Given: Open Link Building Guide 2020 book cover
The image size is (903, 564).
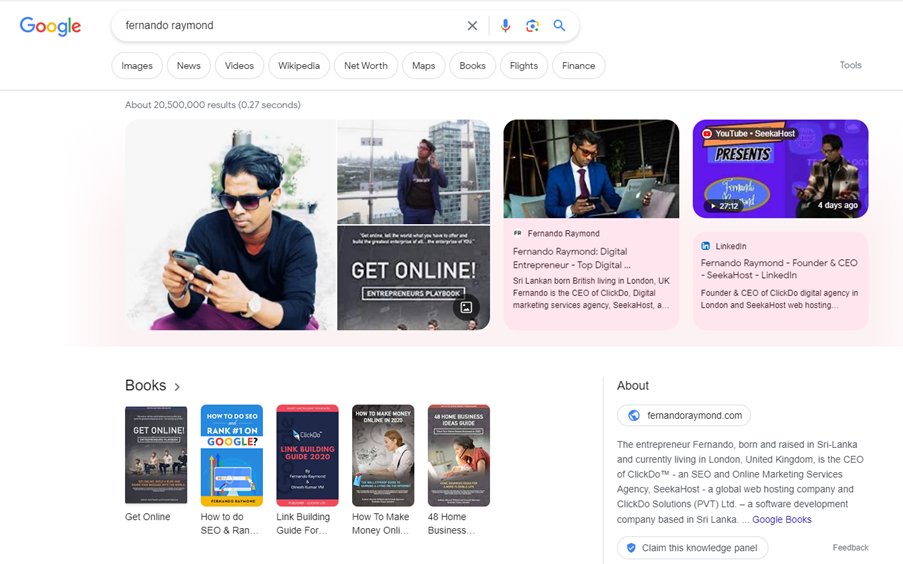Looking at the screenshot, I should point(308,455).
